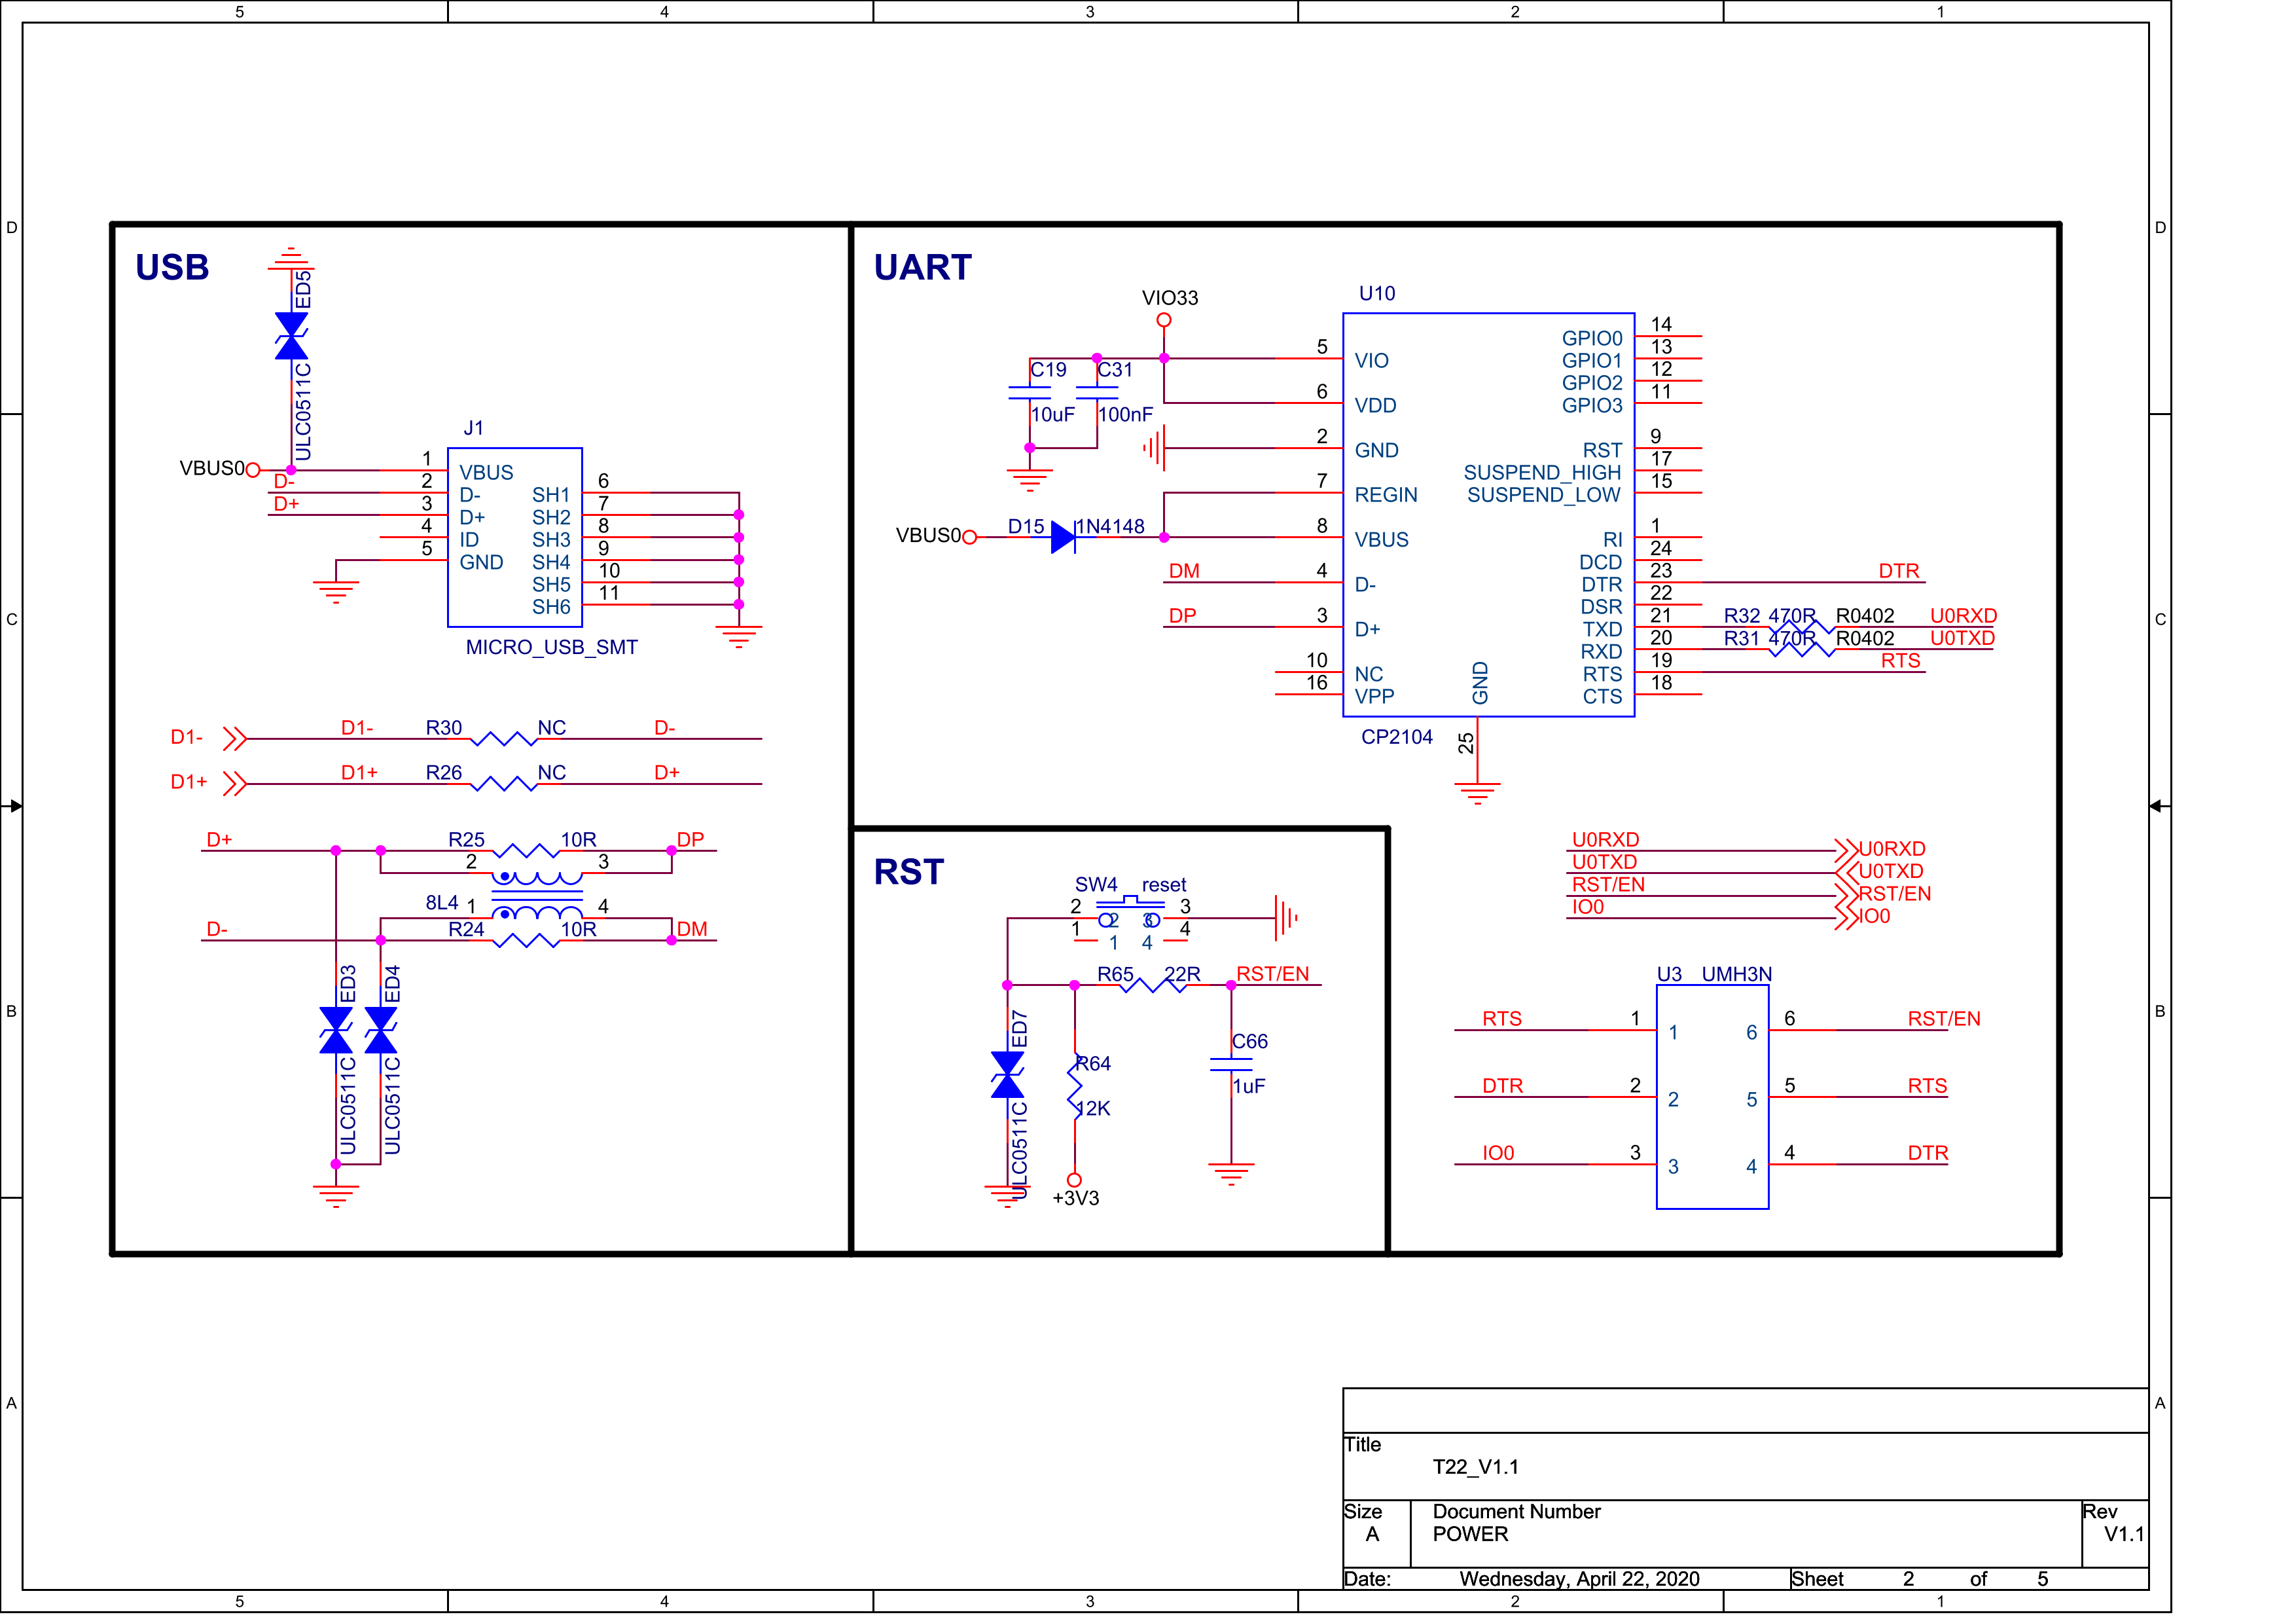Select the +3V3 power port below R64
This screenshot has height=1623, width=2296.
point(1075,1180)
